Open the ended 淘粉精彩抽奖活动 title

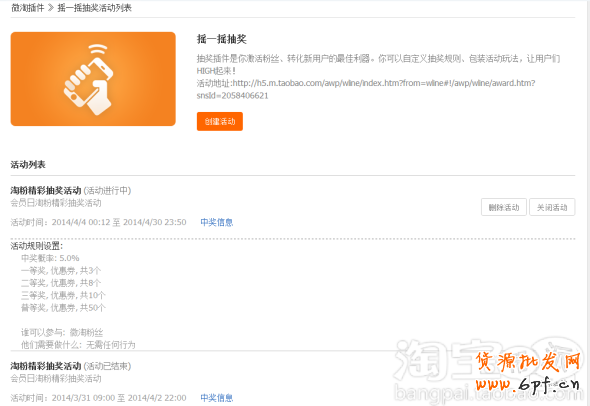(46, 366)
